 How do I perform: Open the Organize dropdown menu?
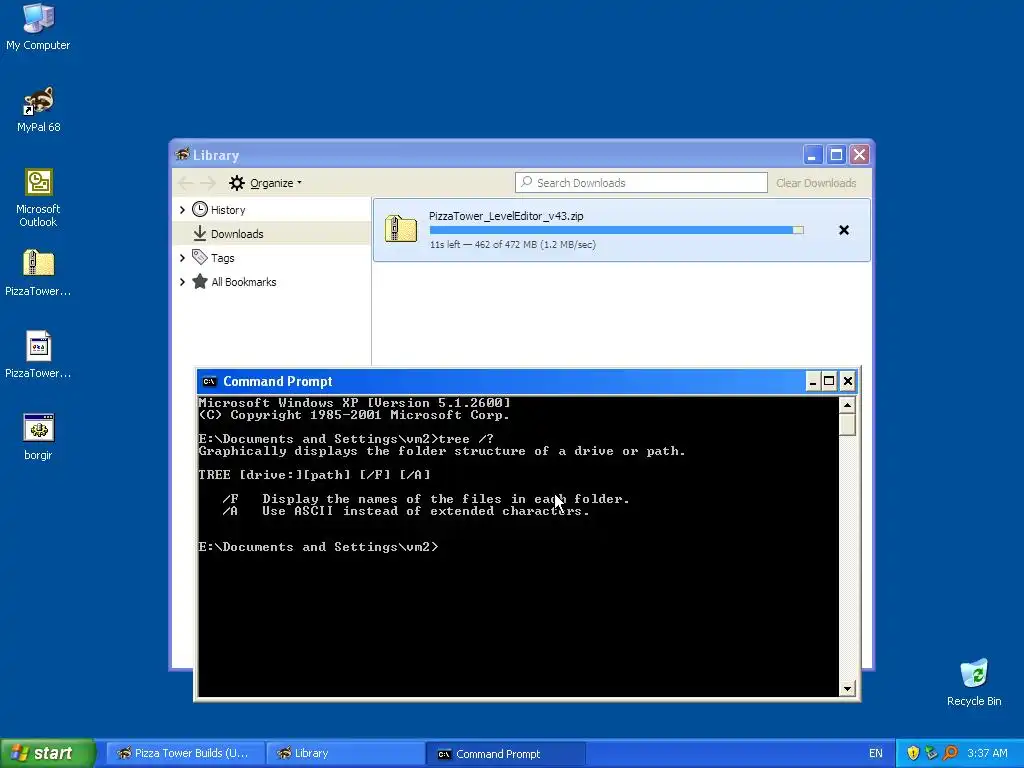[266, 183]
